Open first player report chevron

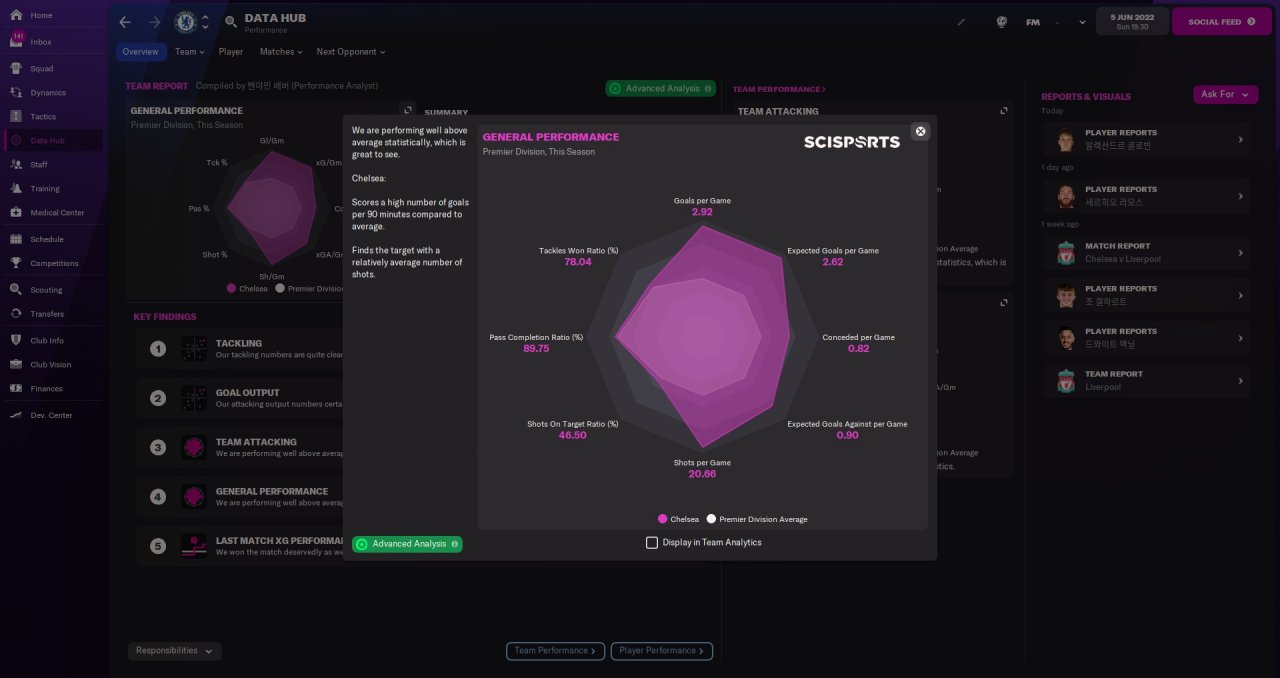(1240, 139)
